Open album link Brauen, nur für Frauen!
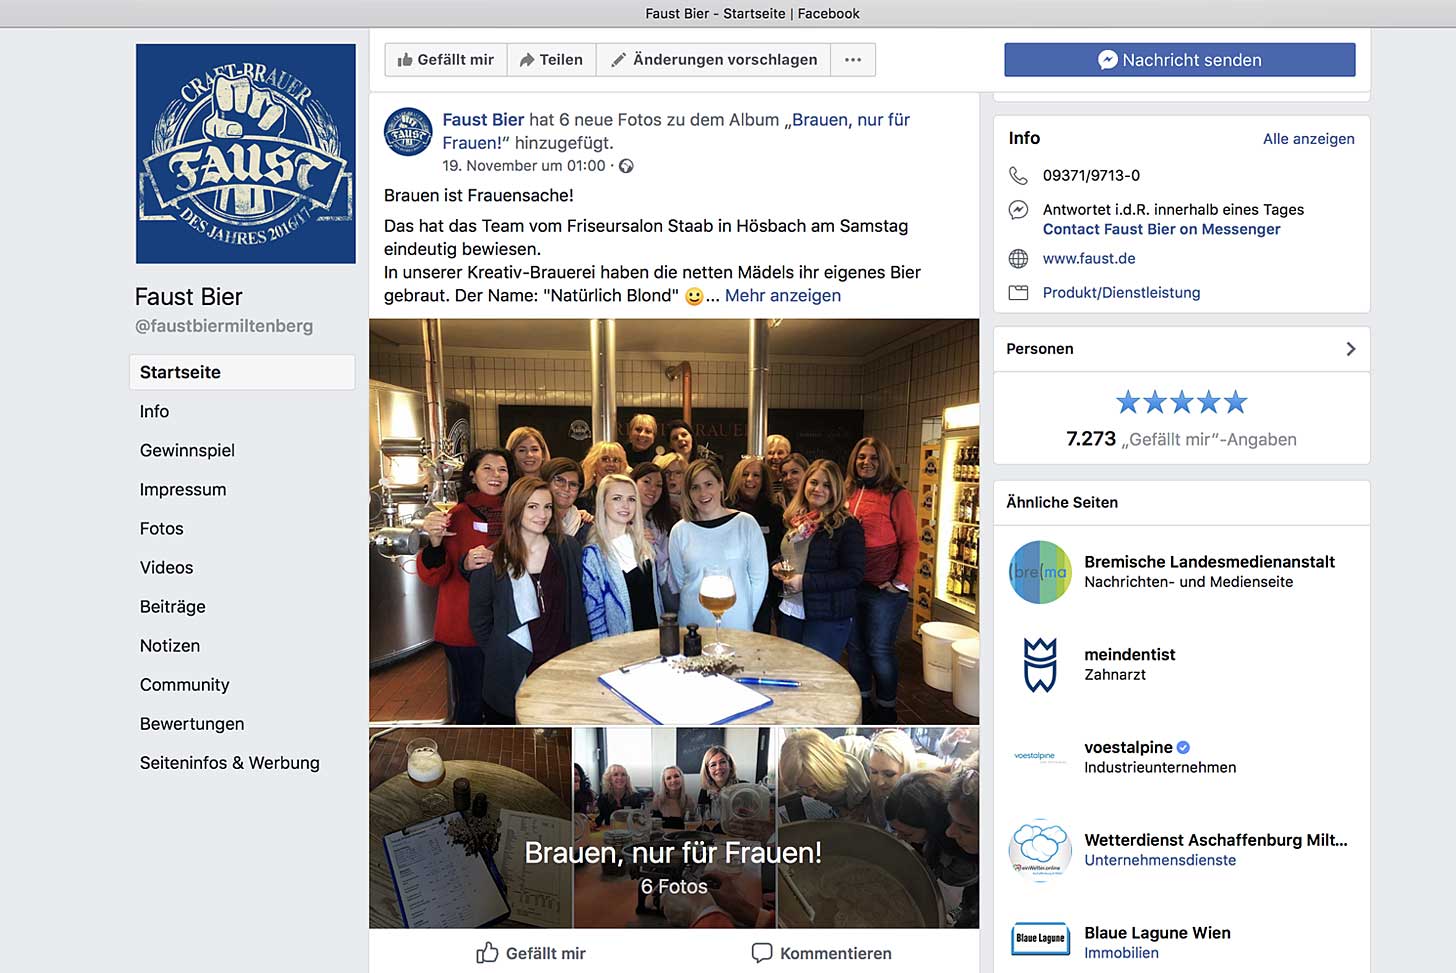This screenshot has width=1456, height=973. [850, 120]
